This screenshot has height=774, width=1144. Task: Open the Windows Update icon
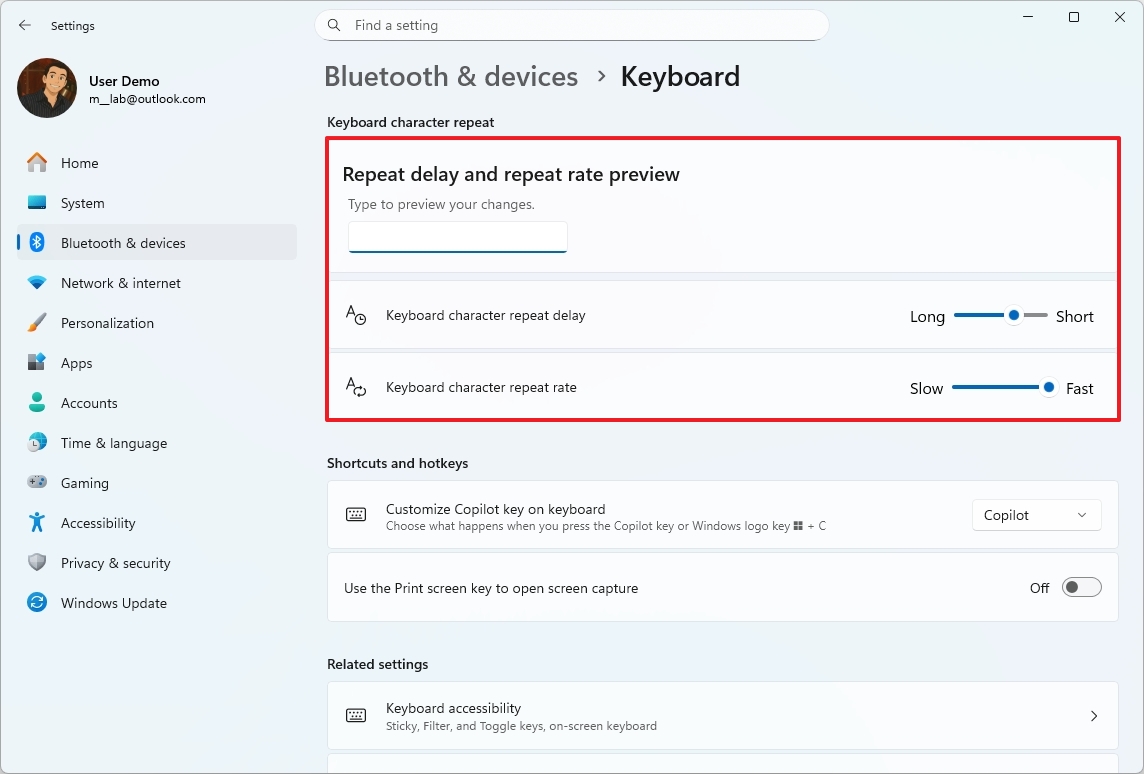click(36, 602)
